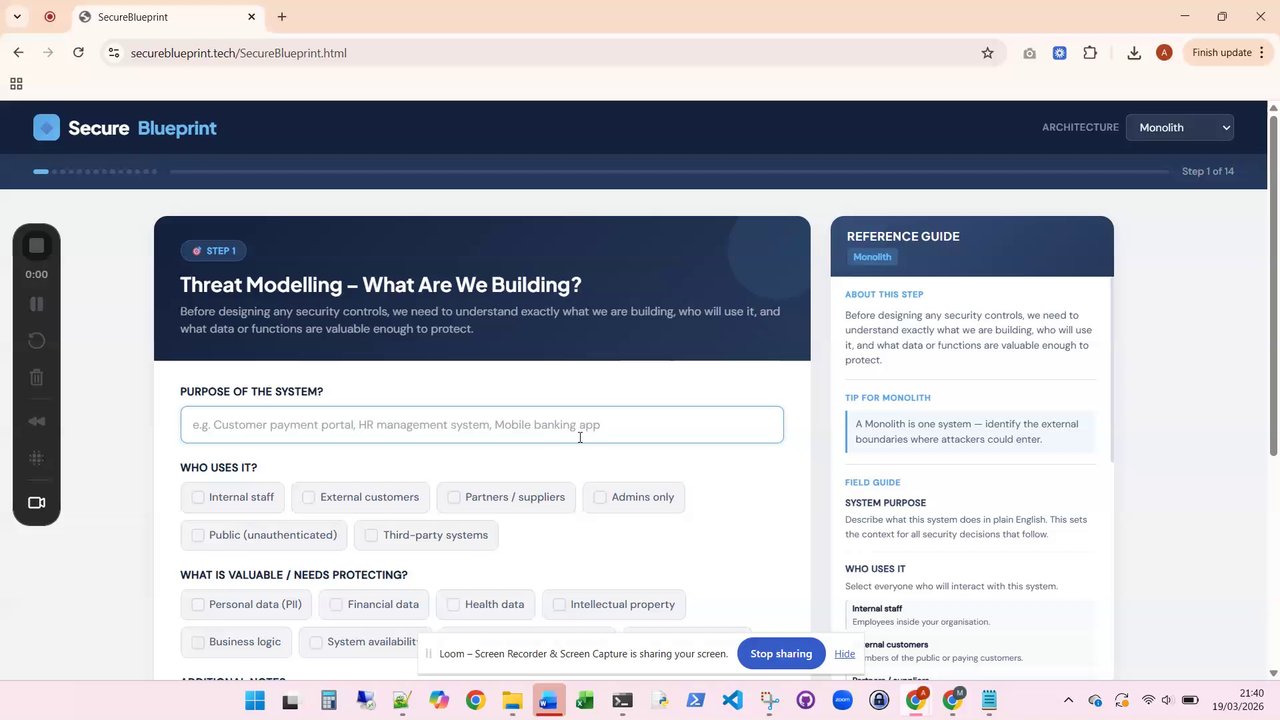The width and height of the screenshot is (1280, 720).
Task: Open the Architecture Monolith dropdown
Action: click(x=1179, y=127)
